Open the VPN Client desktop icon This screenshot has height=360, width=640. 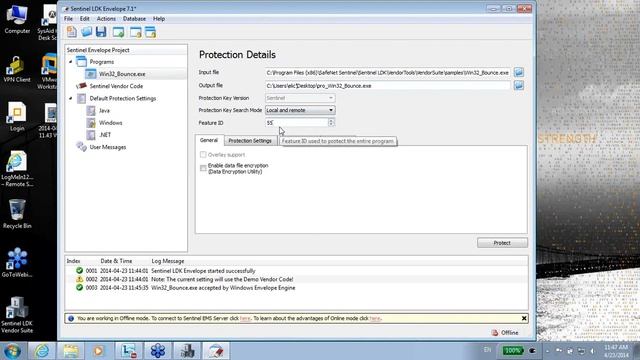17,69
